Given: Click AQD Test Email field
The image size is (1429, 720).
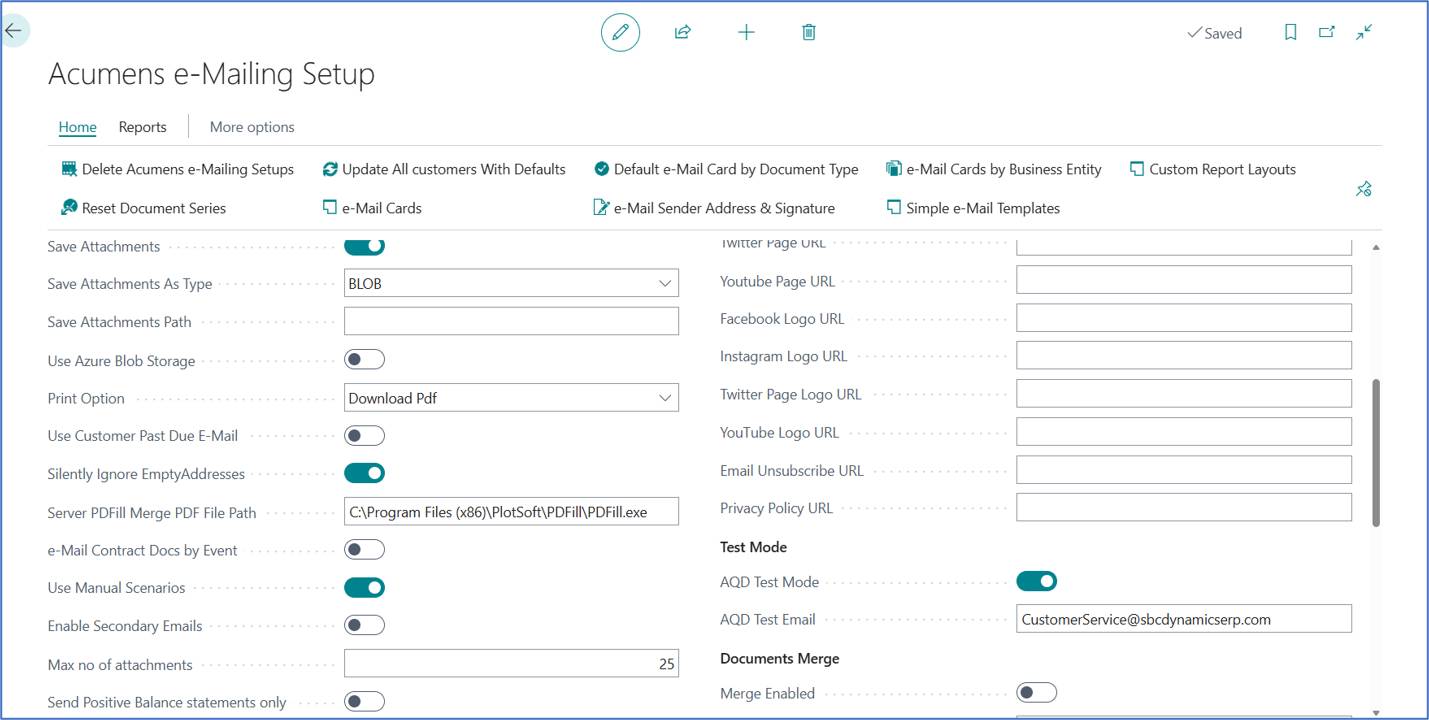Looking at the screenshot, I should click(x=1184, y=619).
